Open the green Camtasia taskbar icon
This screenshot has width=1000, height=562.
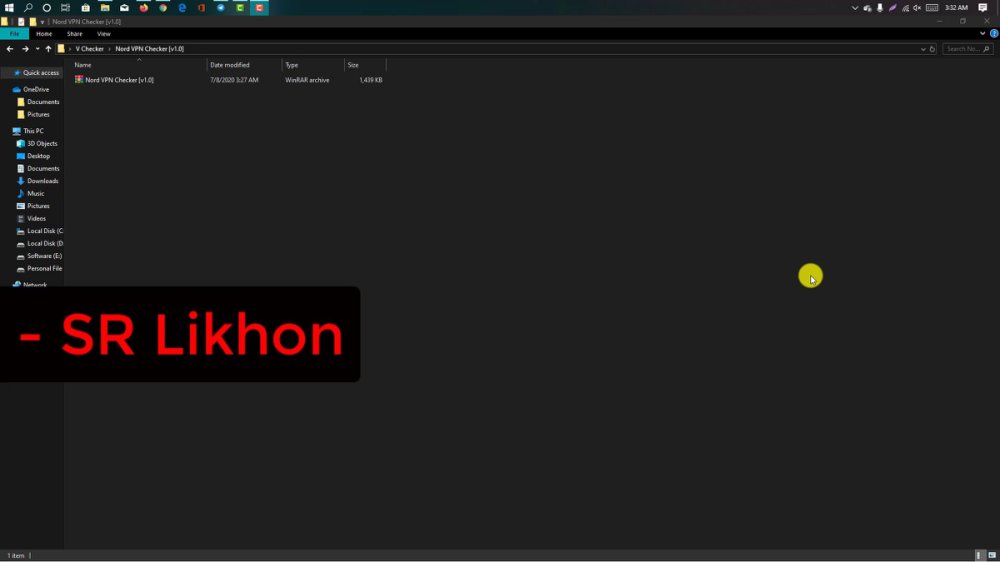(x=240, y=8)
